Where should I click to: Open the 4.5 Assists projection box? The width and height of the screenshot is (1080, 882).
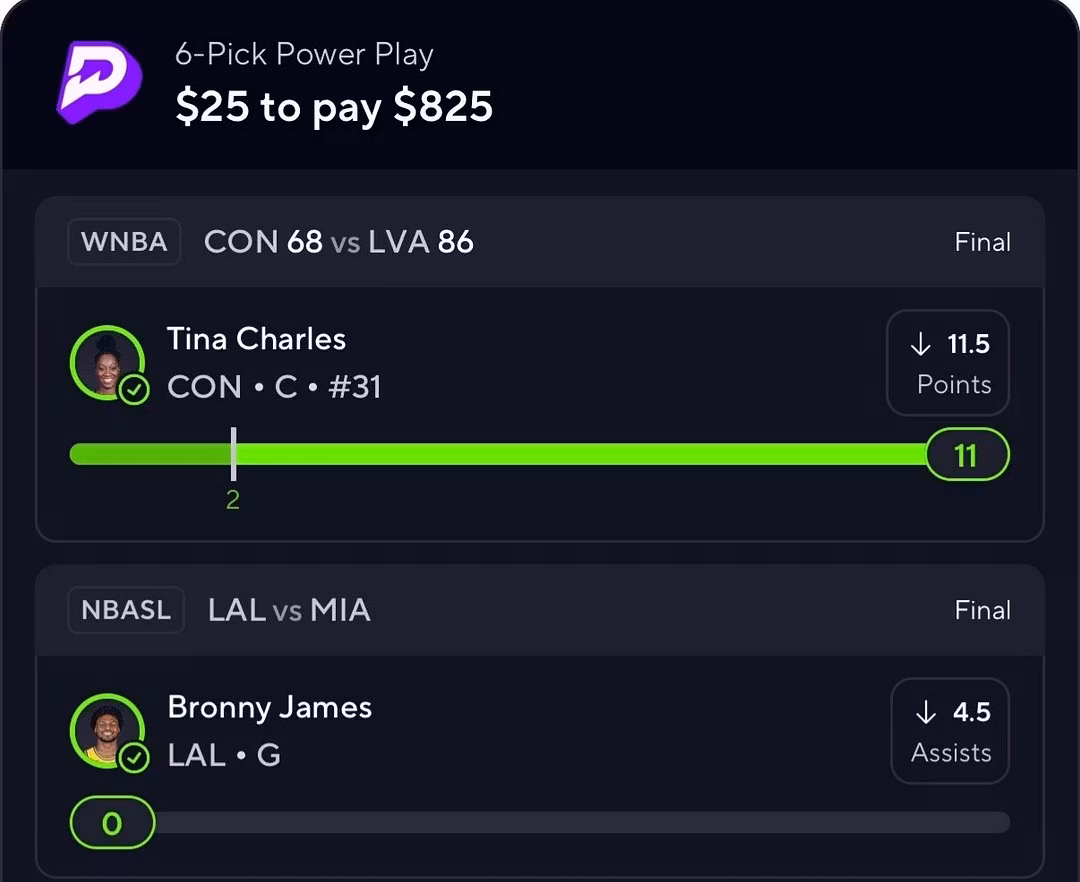[951, 731]
